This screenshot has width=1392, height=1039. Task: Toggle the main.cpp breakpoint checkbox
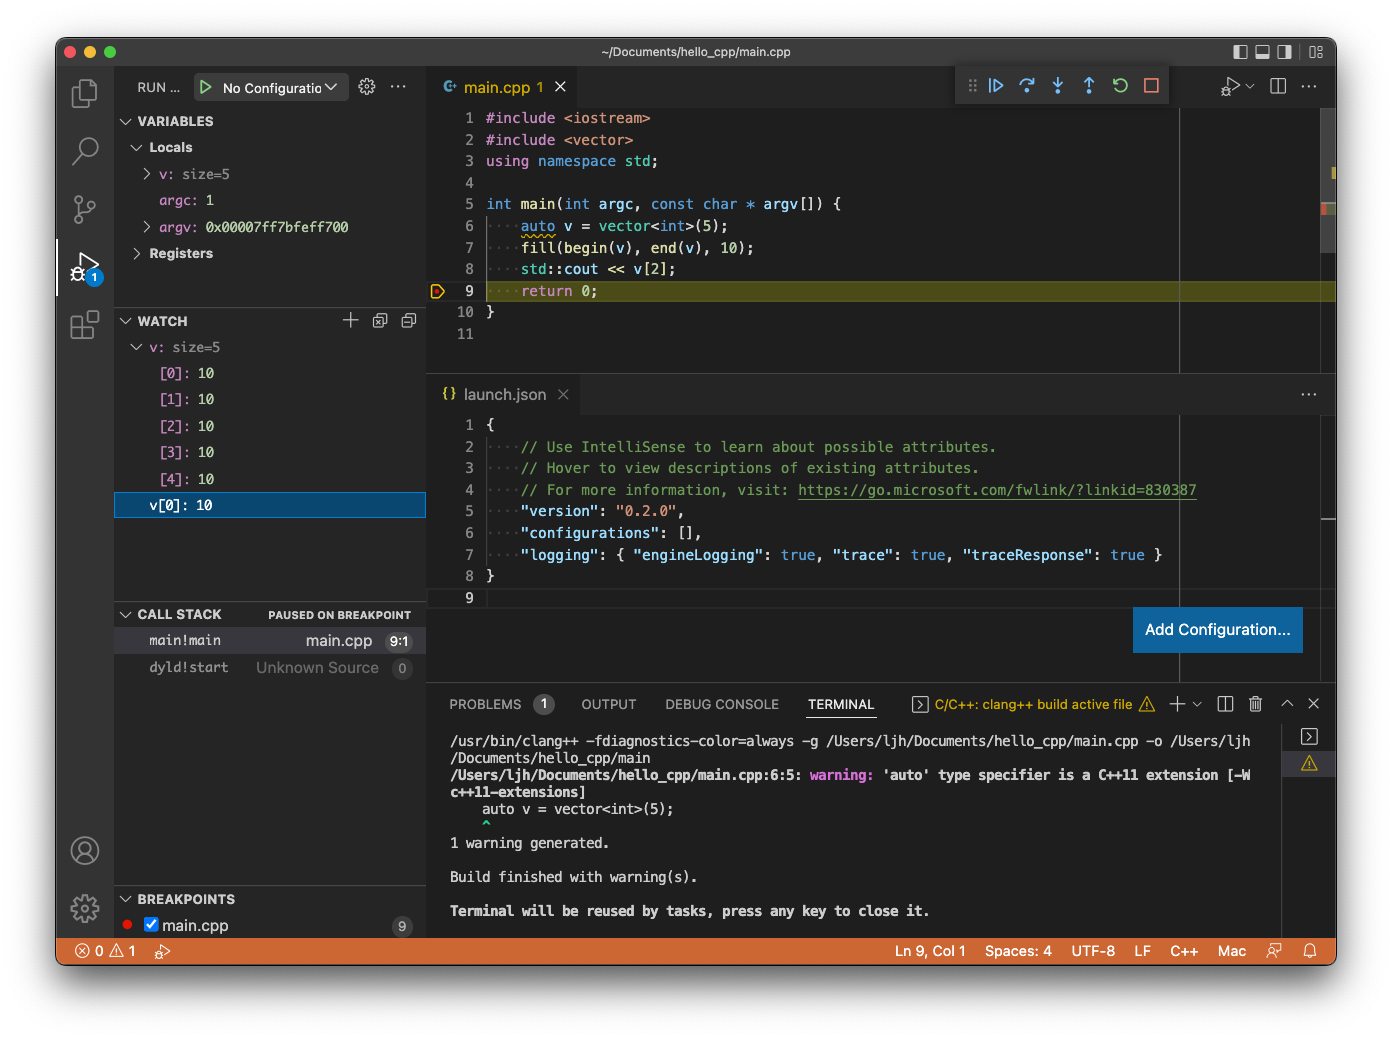point(151,925)
